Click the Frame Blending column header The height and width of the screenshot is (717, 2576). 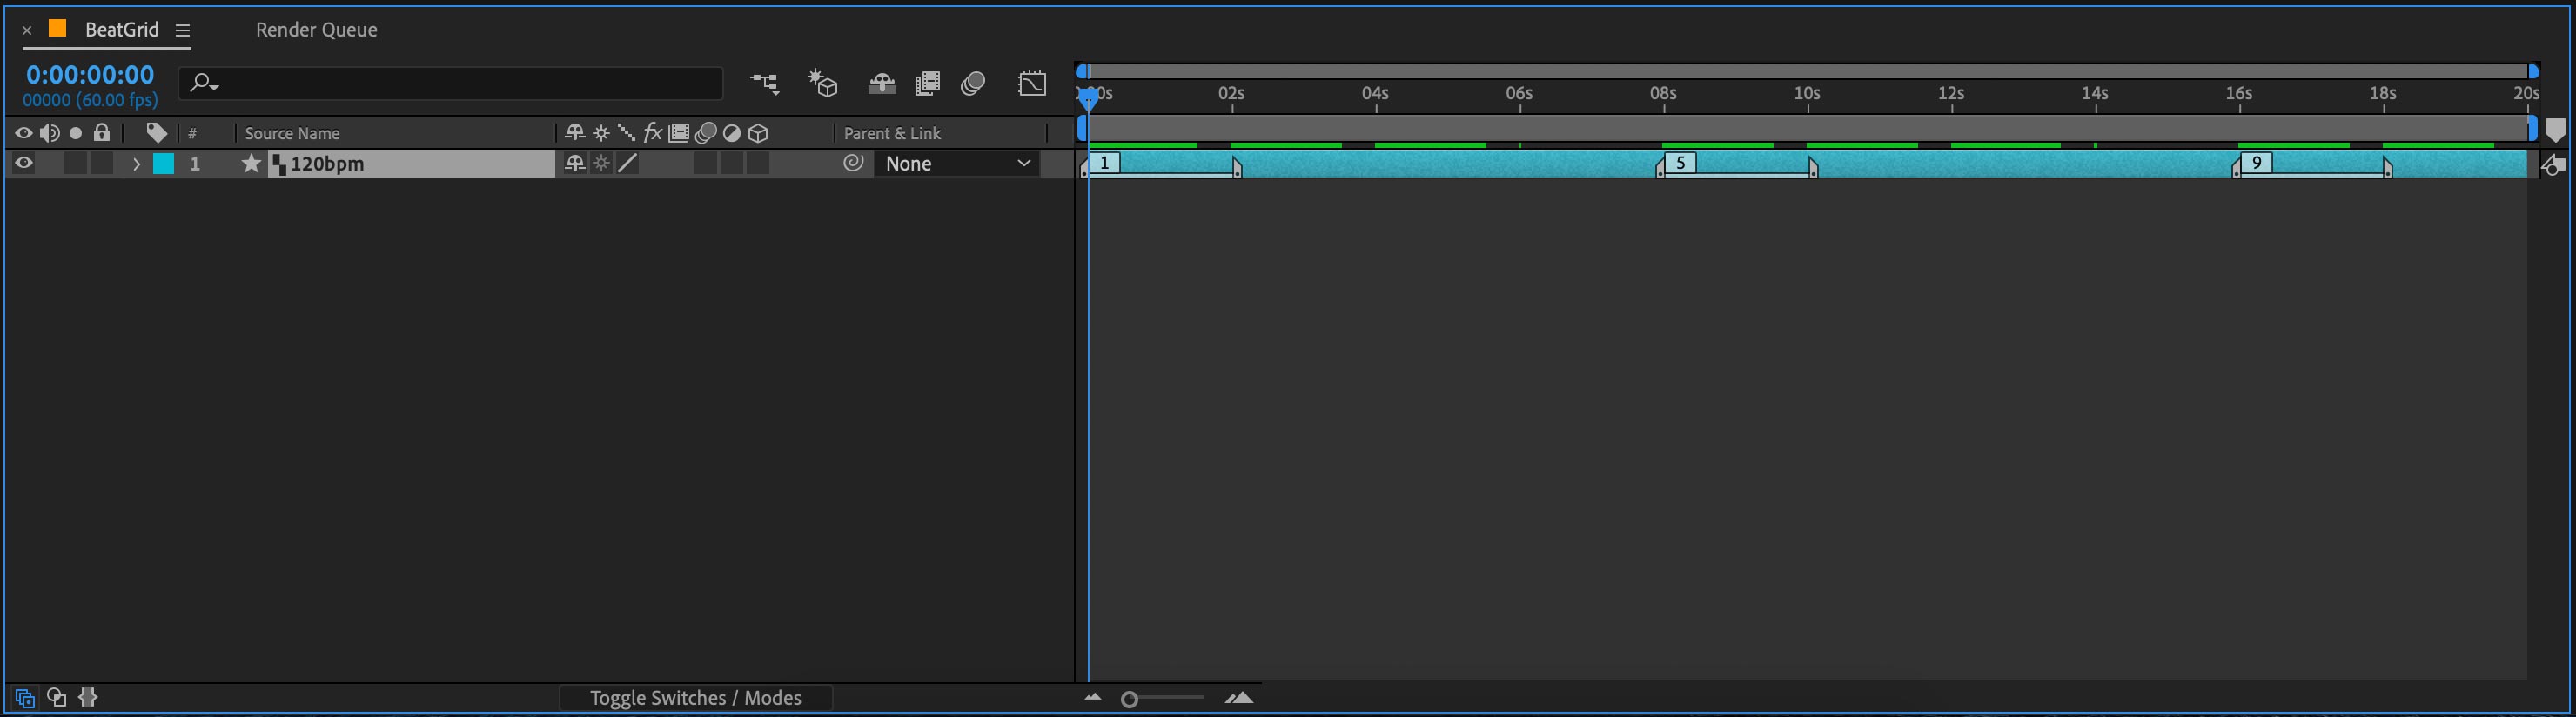pos(679,133)
